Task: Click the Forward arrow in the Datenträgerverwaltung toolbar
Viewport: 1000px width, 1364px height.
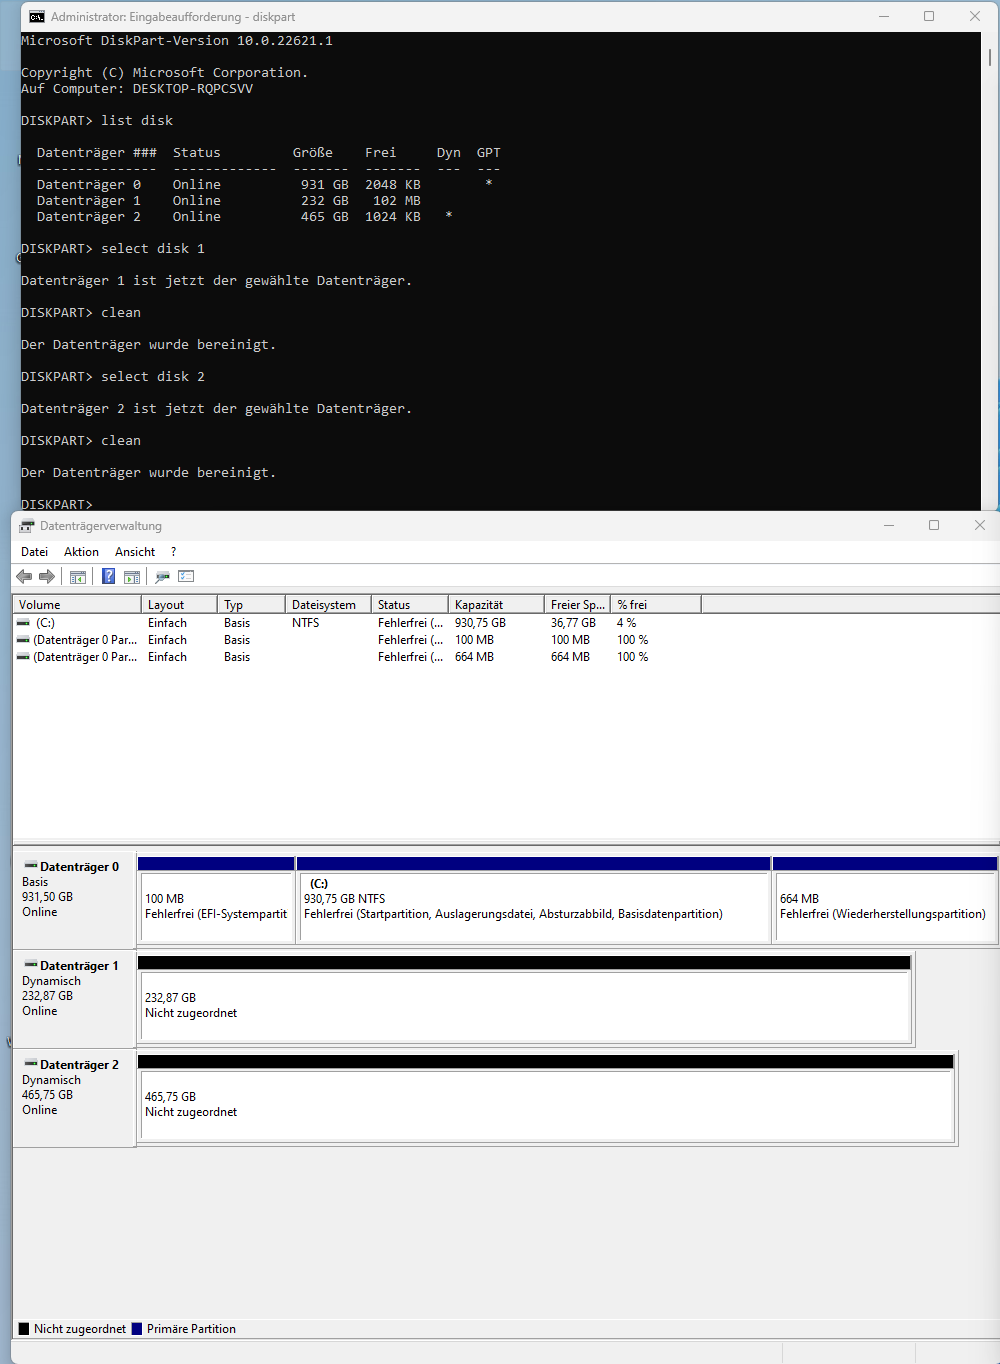Action: [x=47, y=576]
